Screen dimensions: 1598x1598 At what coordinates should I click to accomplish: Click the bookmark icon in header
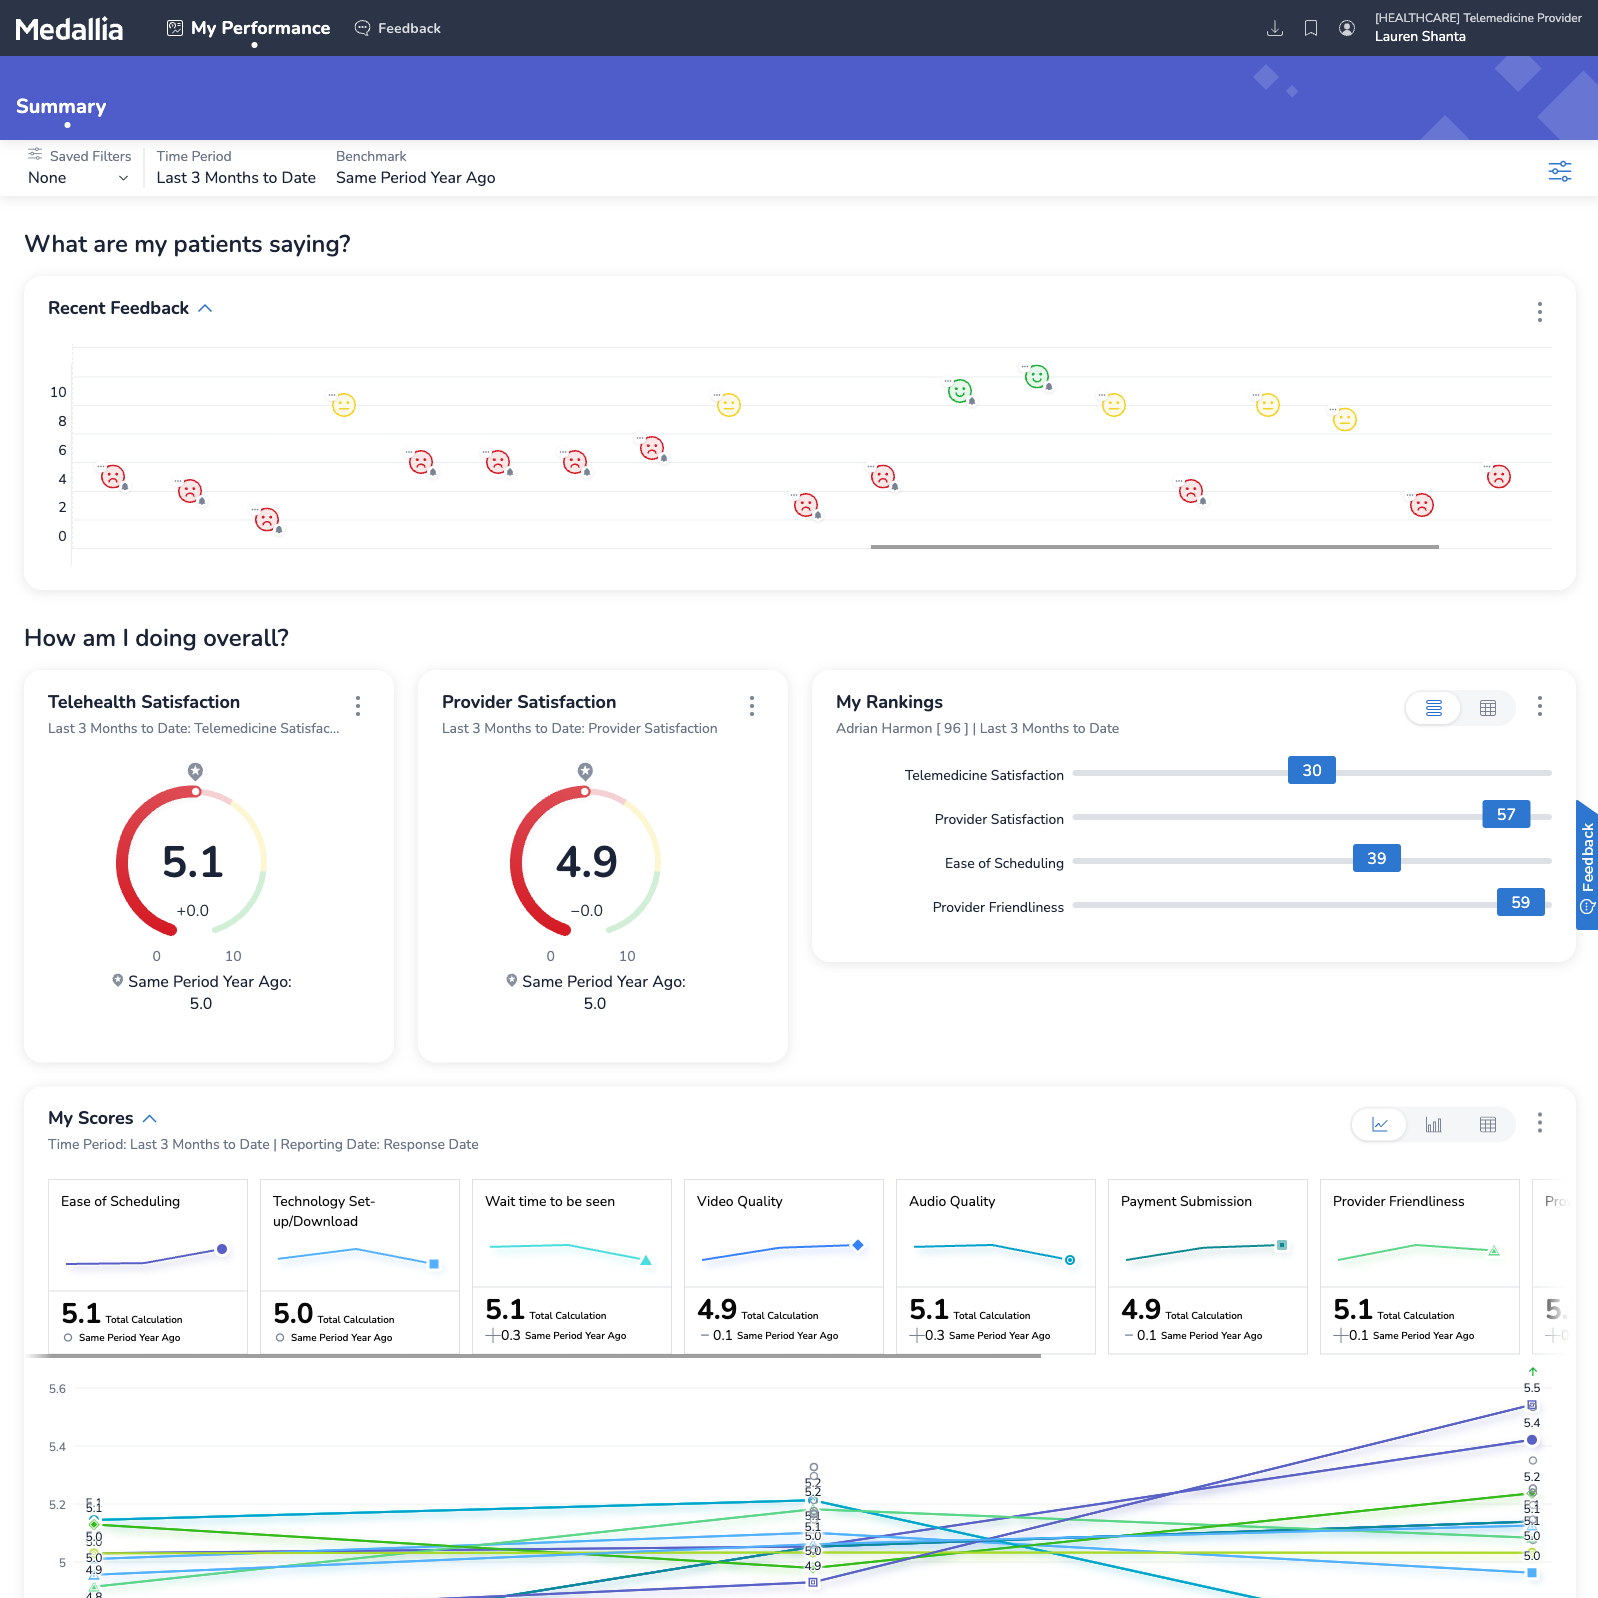1310,28
